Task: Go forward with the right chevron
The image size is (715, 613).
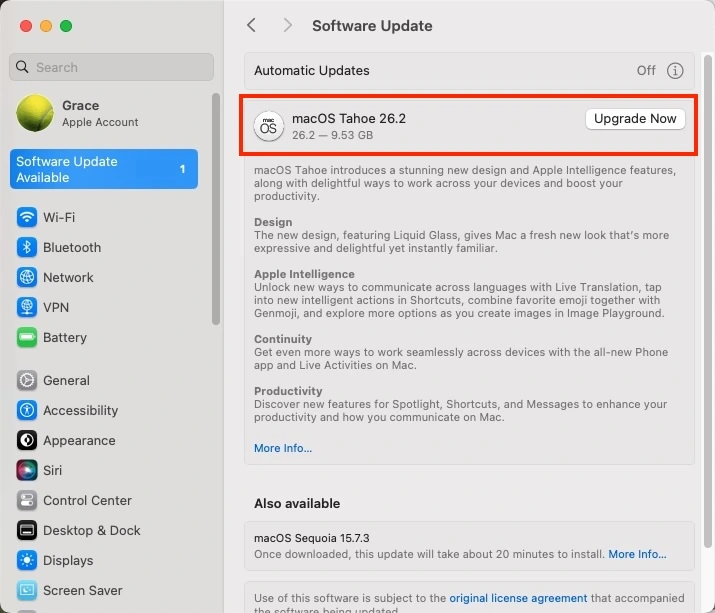Action: click(x=287, y=25)
